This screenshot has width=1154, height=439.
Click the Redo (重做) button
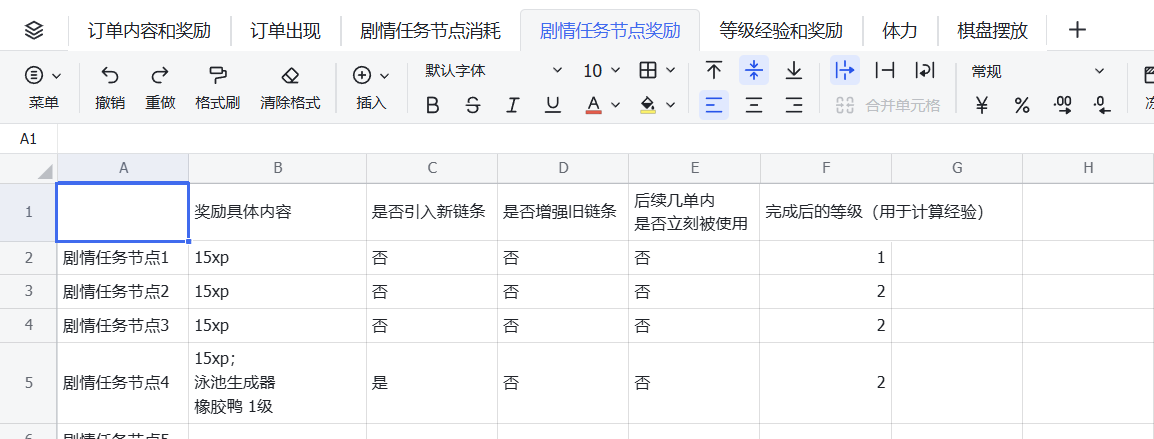[x=160, y=88]
